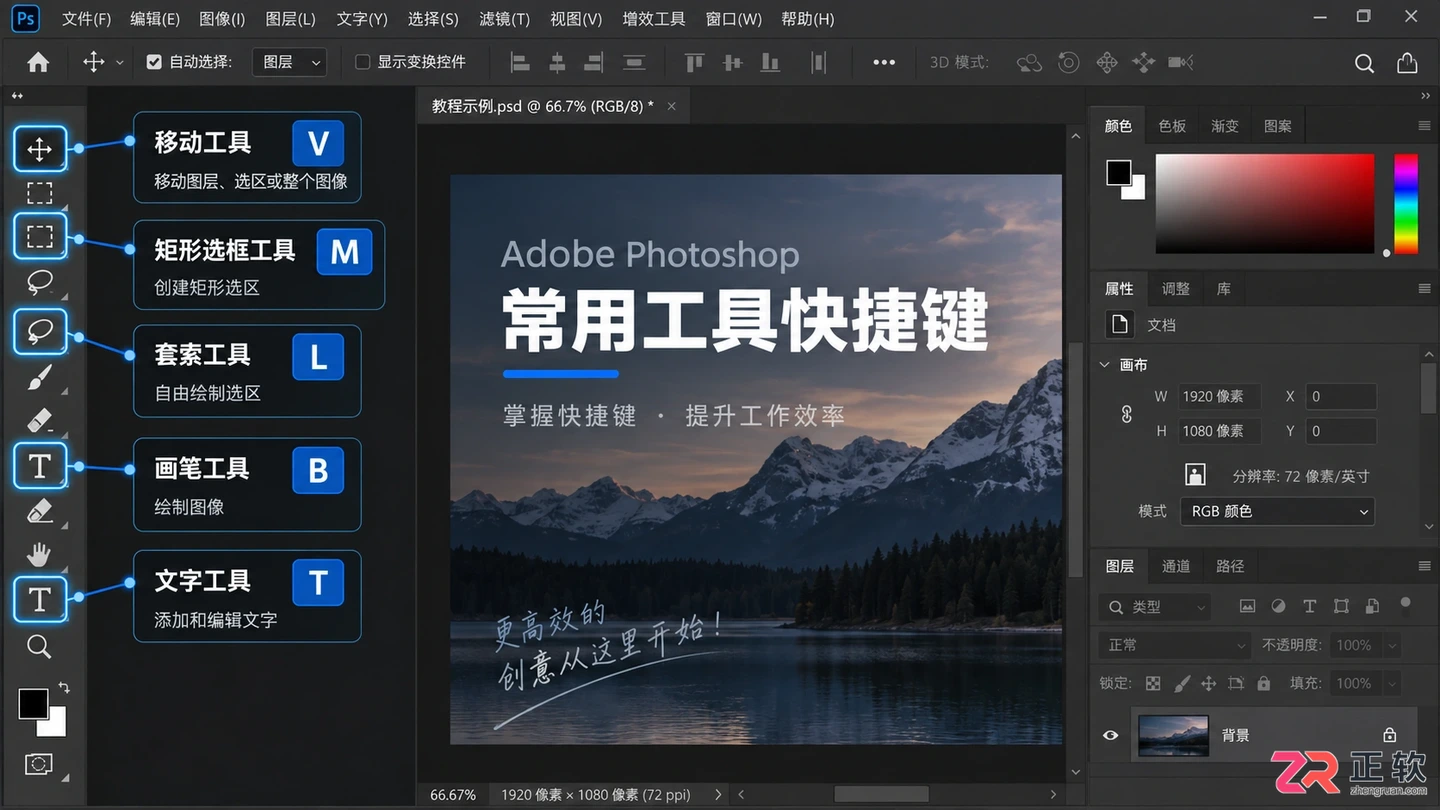Switch to the 色板 tab
The width and height of the screenshot is (1440, 810).
[x=1172, y=126]
